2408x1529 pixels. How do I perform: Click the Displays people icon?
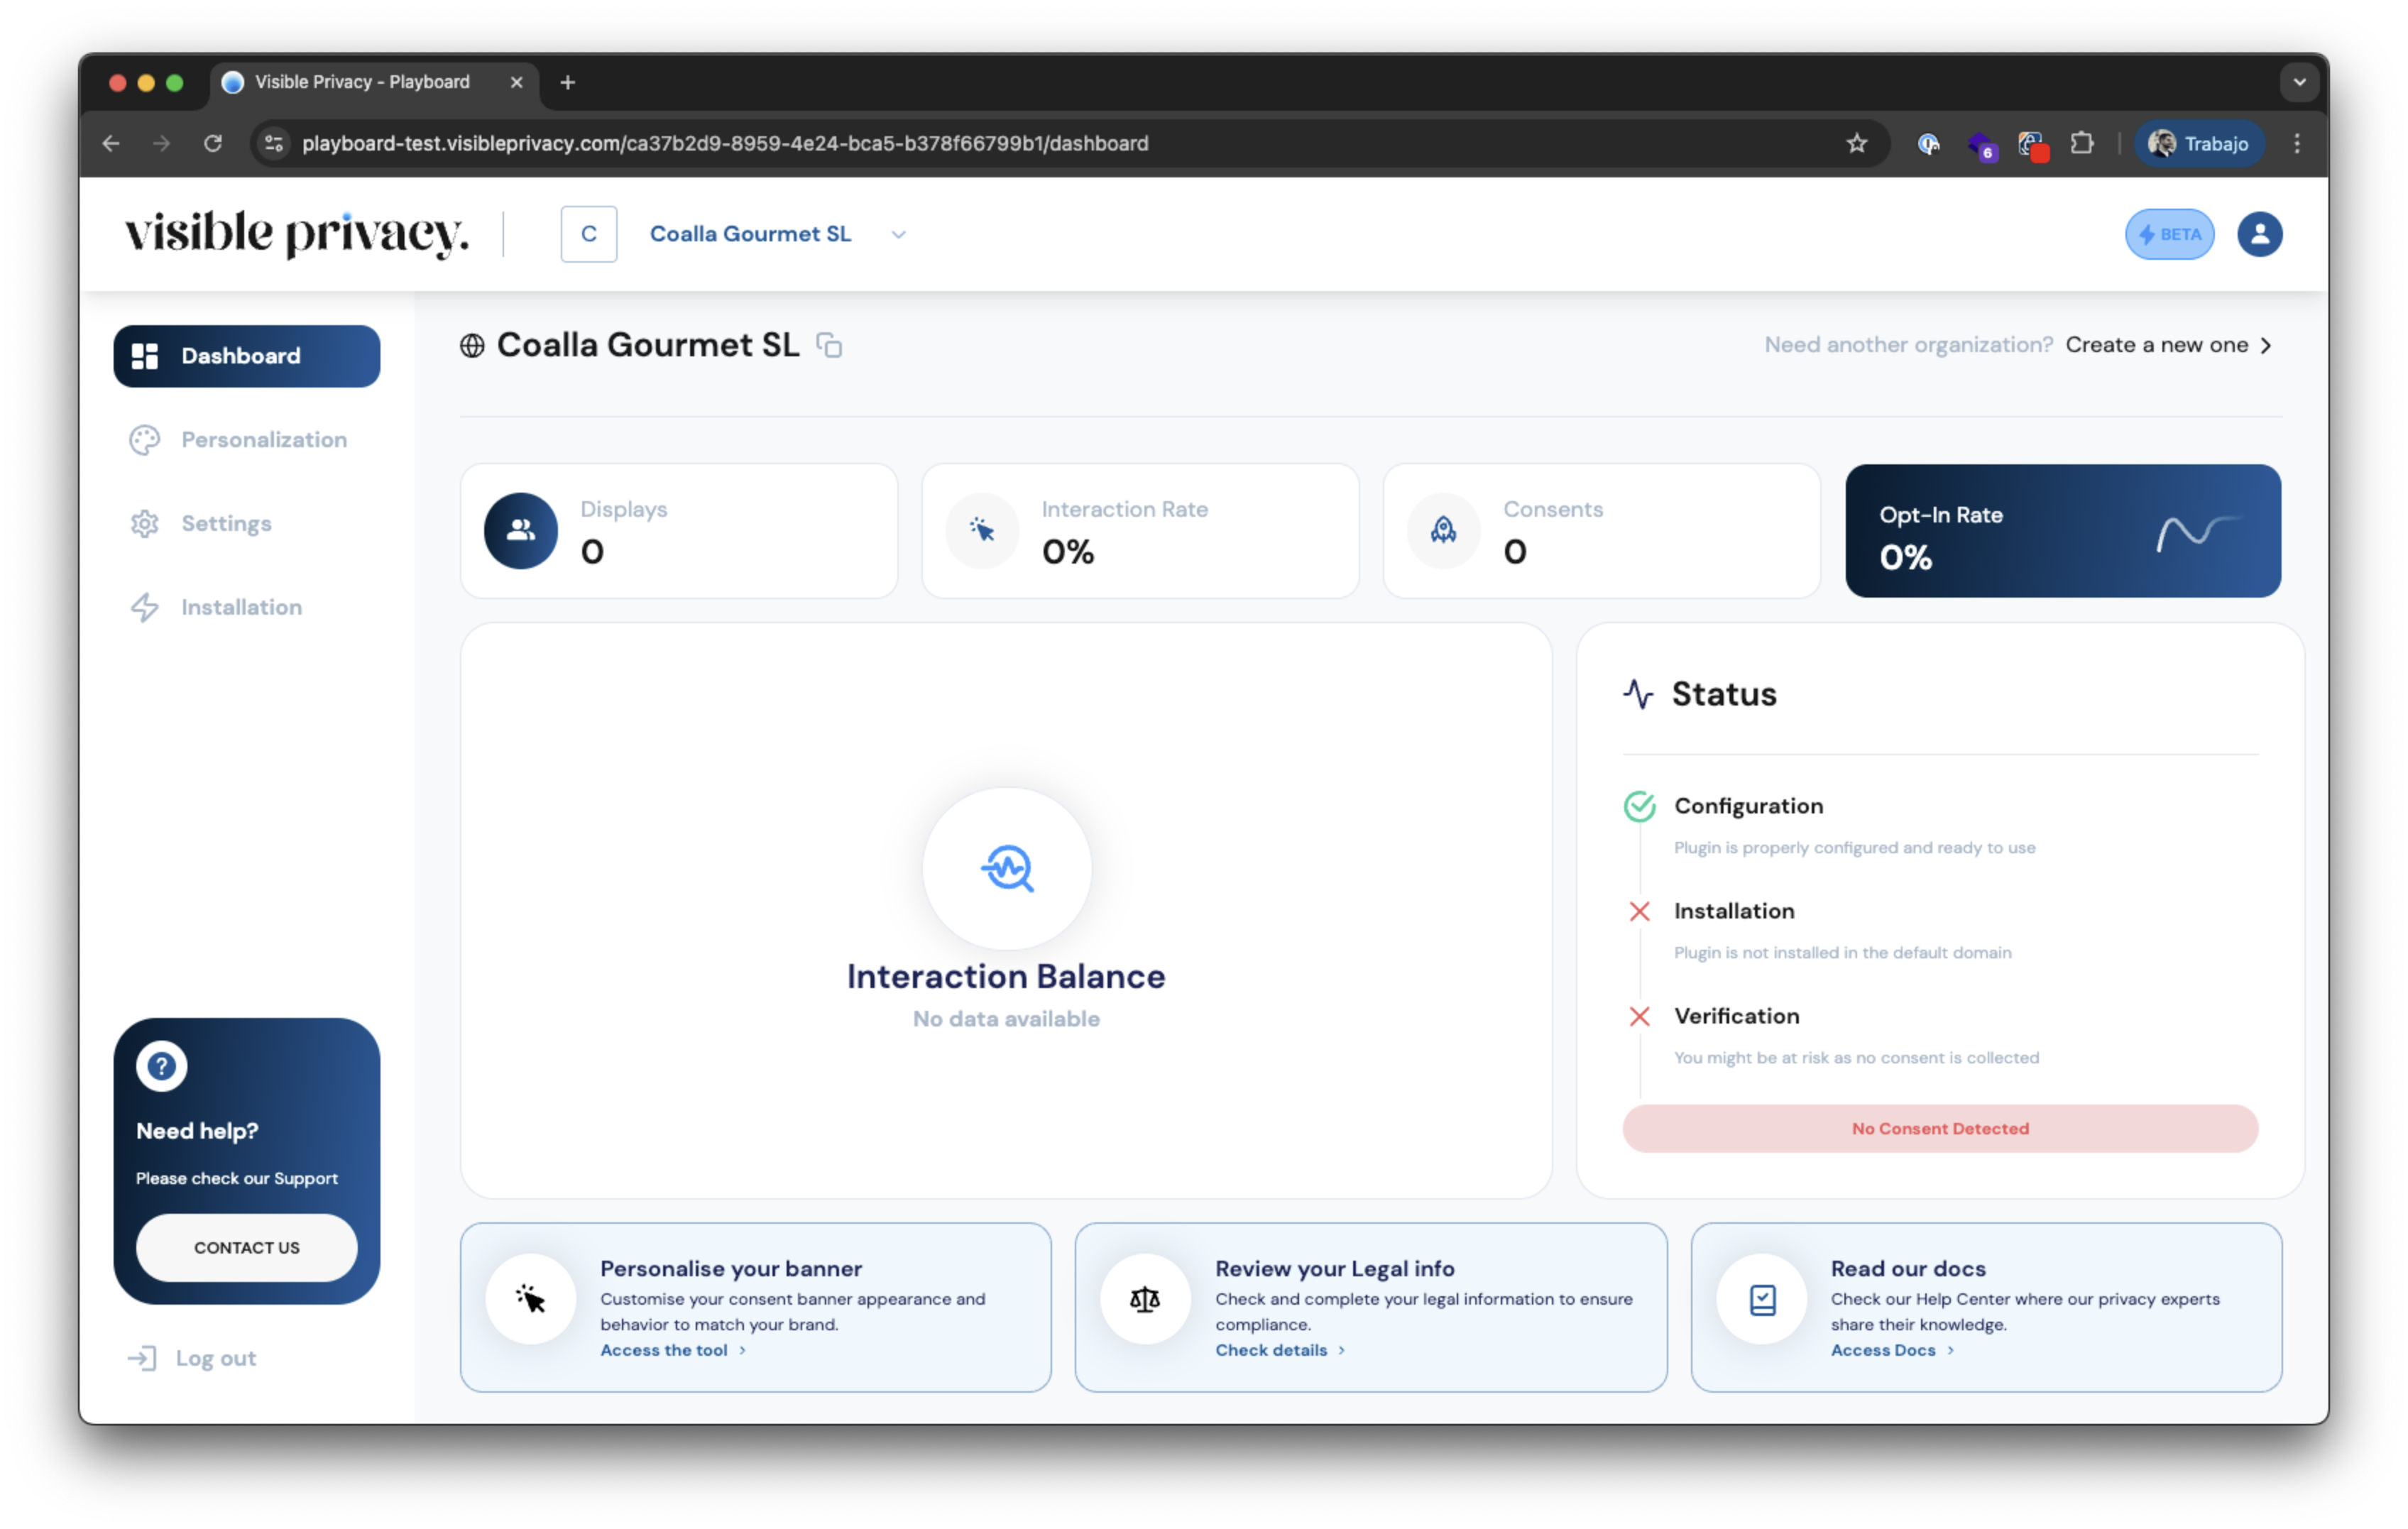point(520,530)
